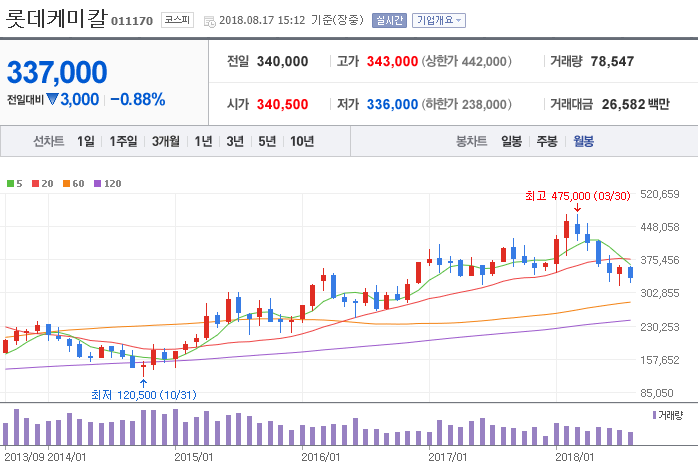Click the 코스피 market badge

[x=177, y=20]
